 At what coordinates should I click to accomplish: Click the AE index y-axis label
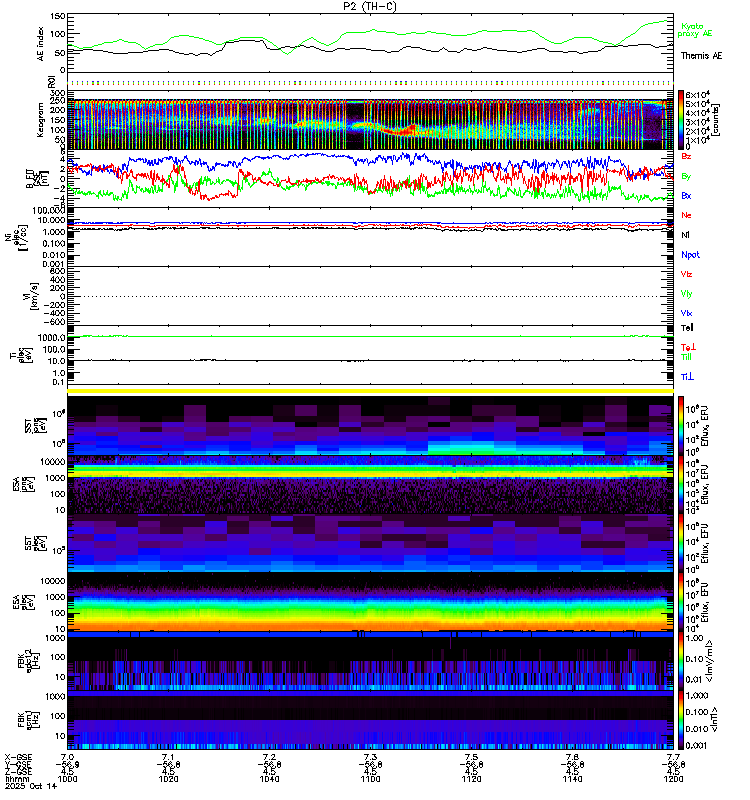(40, 44)
